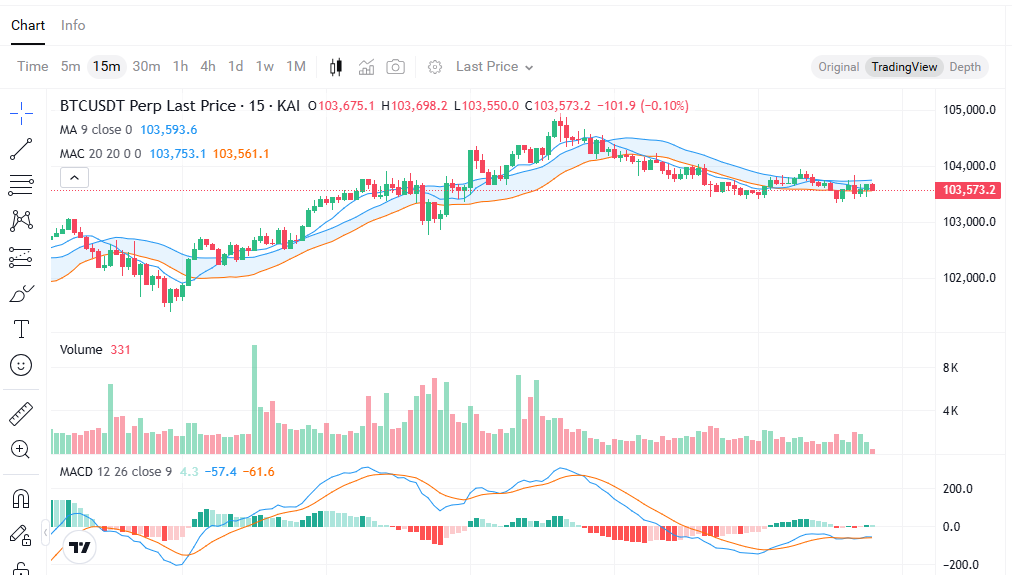
Task: Select the trend line drawing tool
Action: coord(21,149)
